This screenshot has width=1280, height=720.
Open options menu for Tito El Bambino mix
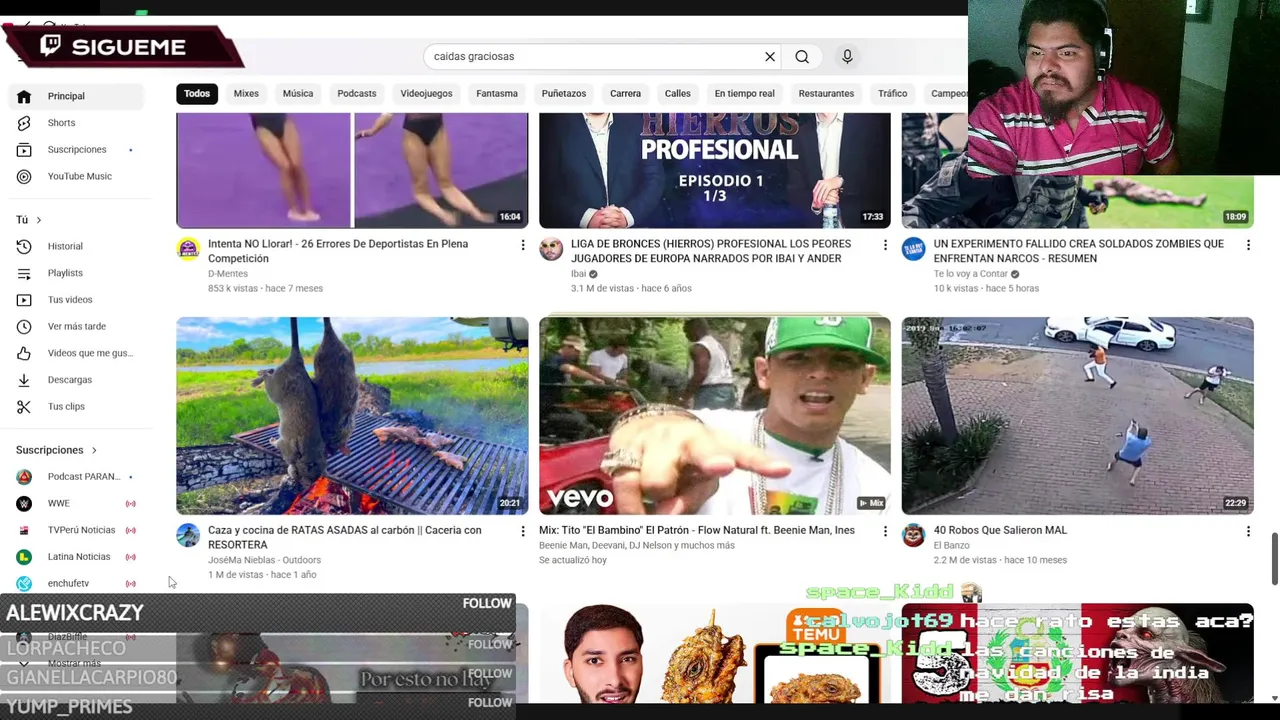click(x=885, y=531)
